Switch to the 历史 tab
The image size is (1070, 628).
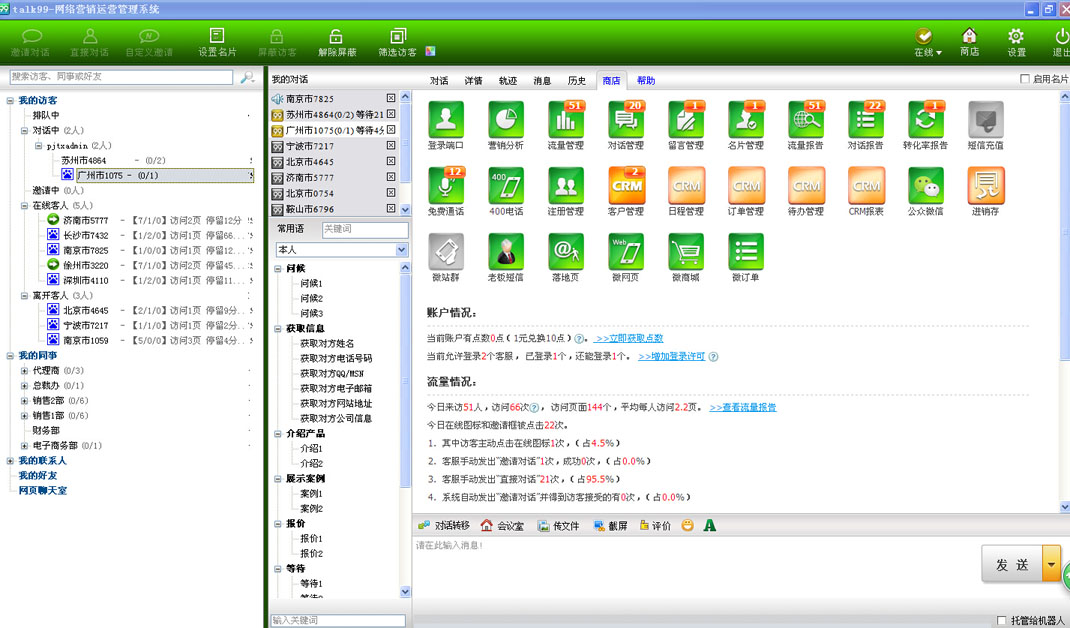click(x=577, y=81)
